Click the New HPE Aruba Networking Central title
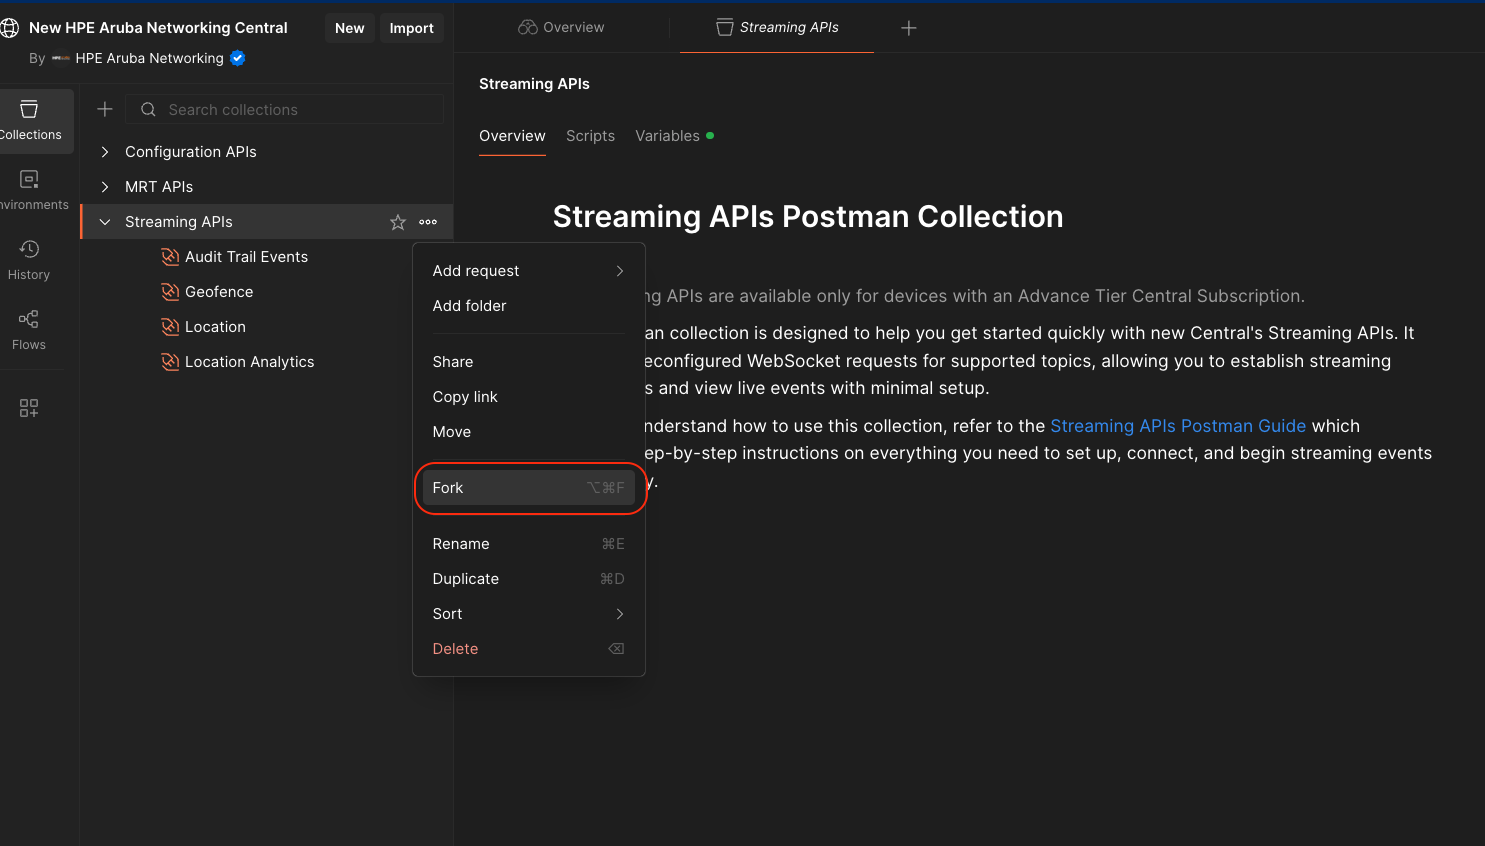The image size is (1485, 846). (158, 28)
